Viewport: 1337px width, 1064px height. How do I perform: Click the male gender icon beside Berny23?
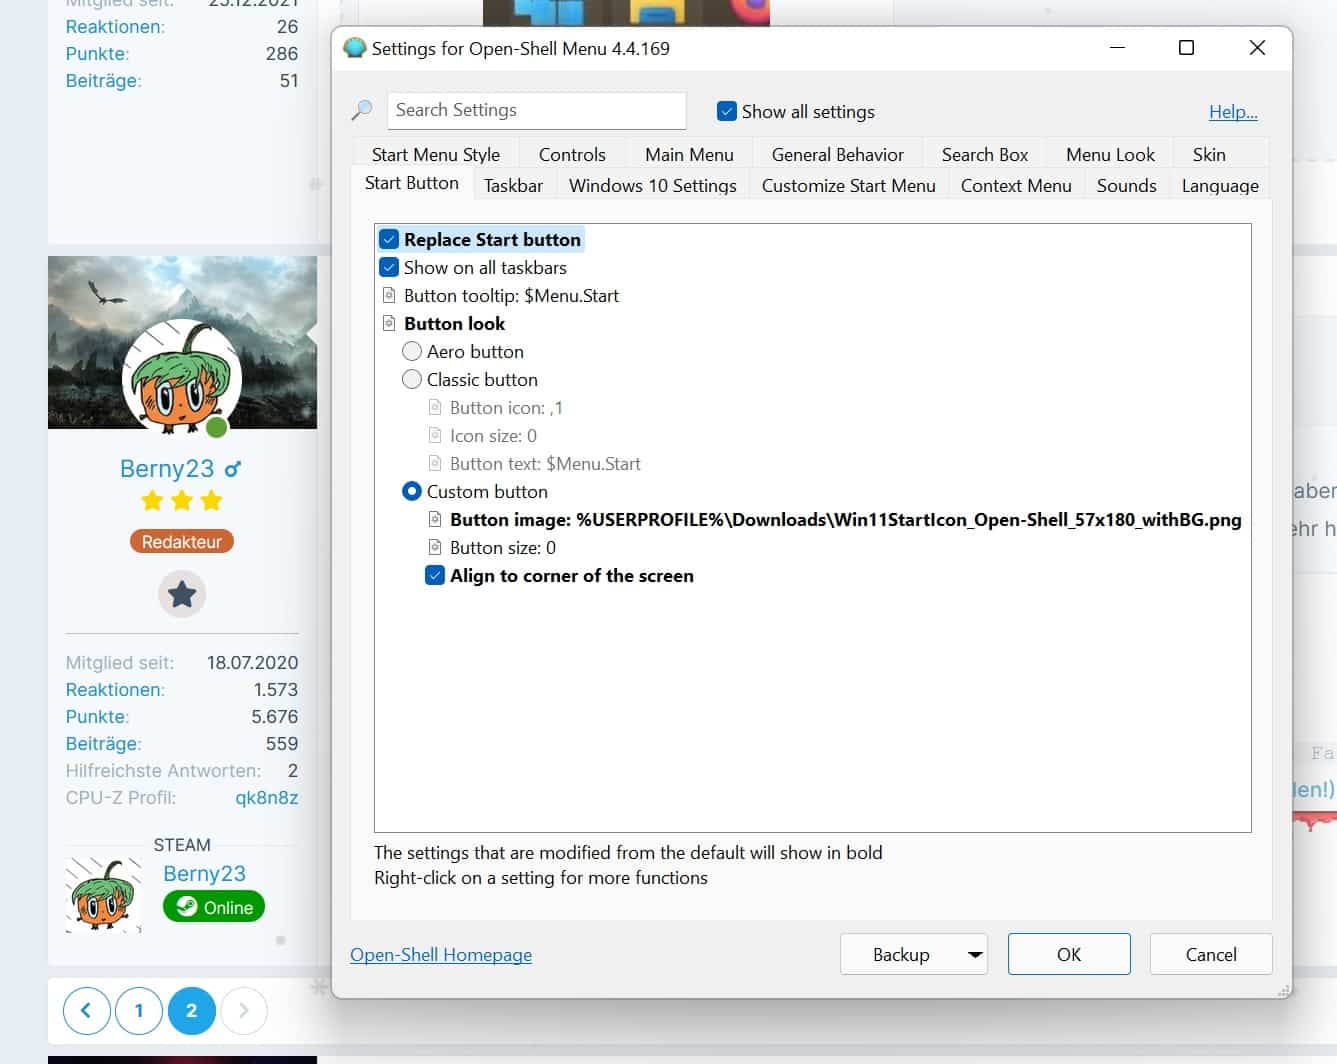click(232, 469)
